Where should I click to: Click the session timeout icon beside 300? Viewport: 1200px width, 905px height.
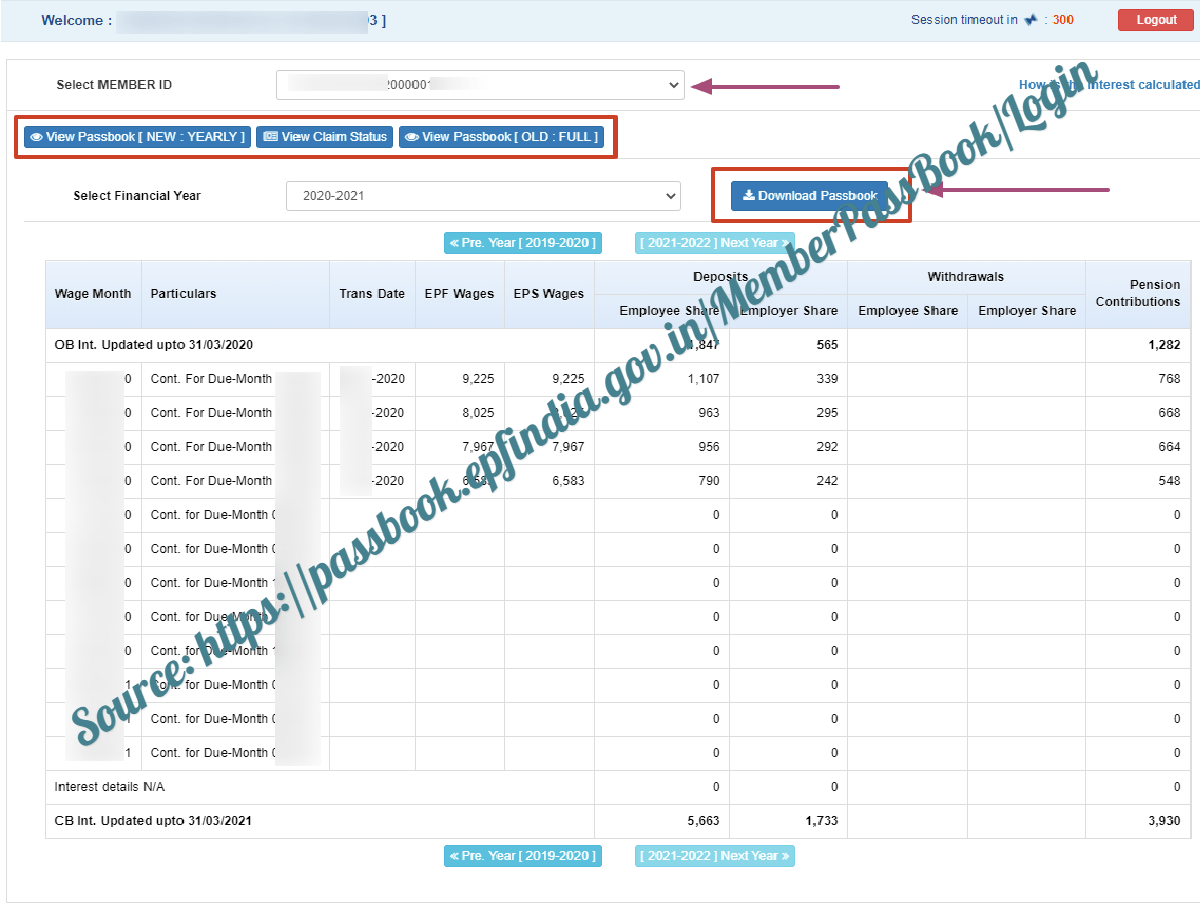tap(1031, 20)
